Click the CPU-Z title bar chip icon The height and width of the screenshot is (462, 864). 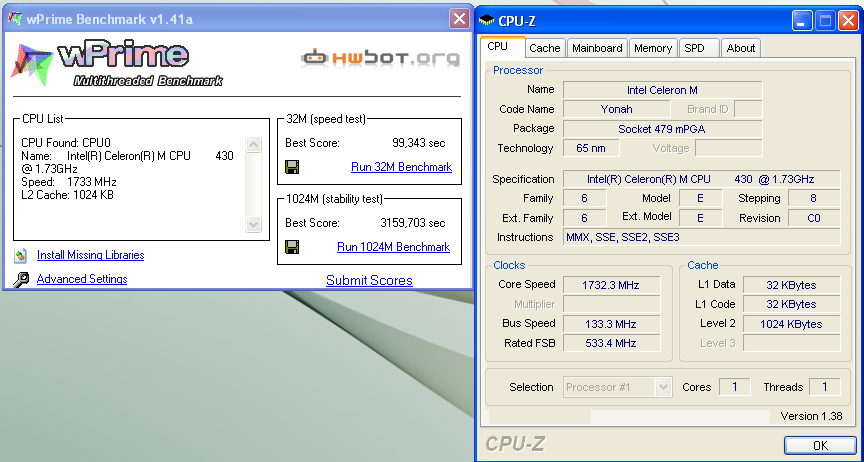(487, 21)
